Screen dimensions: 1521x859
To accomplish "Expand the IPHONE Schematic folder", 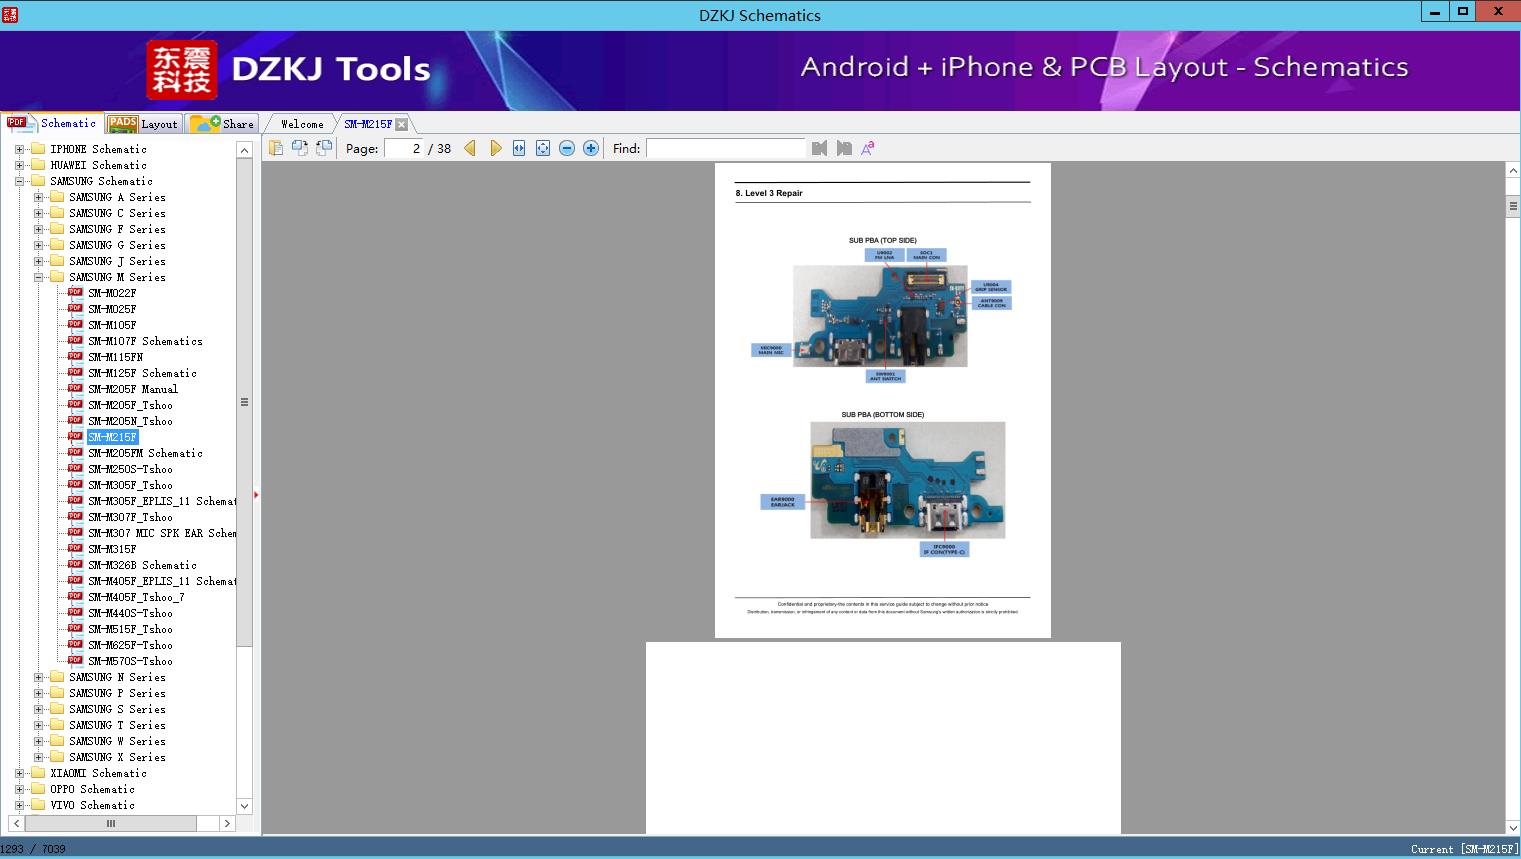I will click(x=19, y=149).
